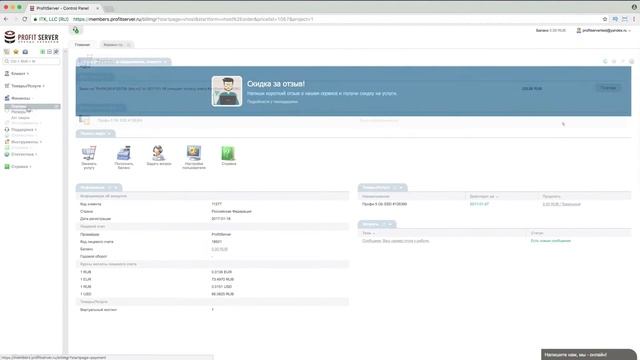Click the ProfitServer - Control Panel browser tab
640x360 pixels.
coord(62,8)
